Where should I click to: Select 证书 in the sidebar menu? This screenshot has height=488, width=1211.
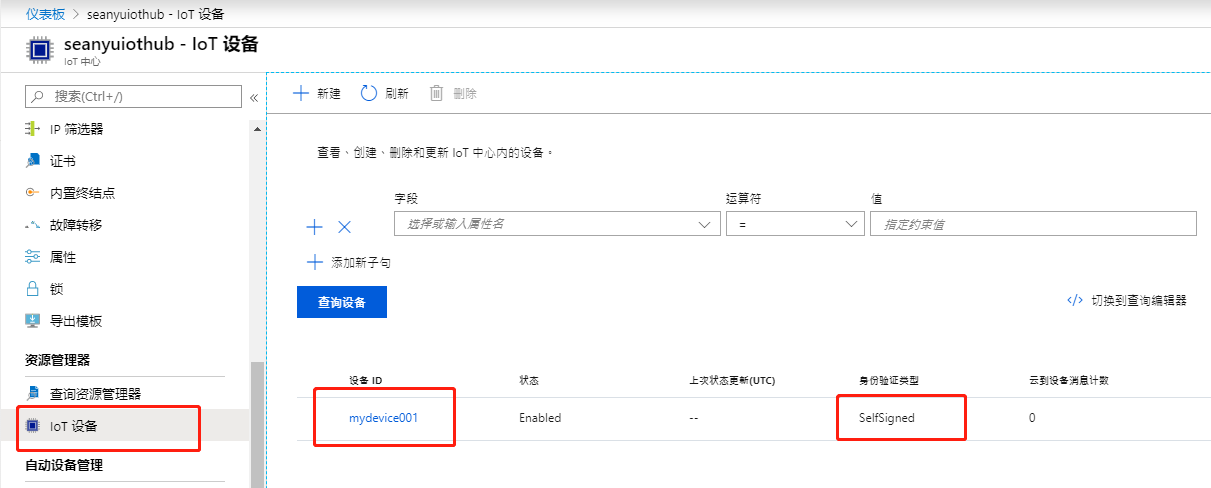click(x=62, y=161)
